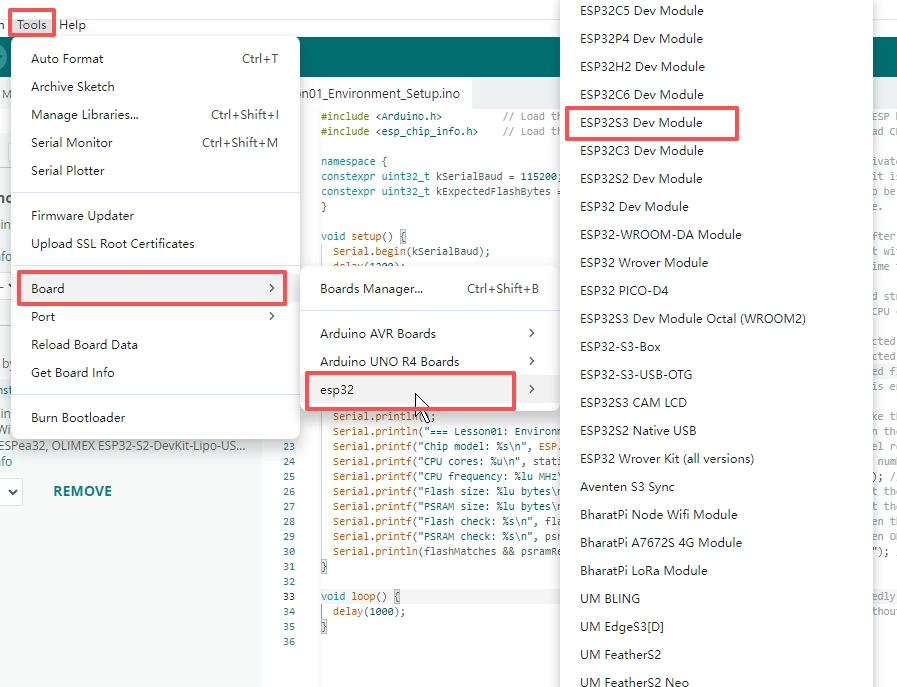Switch to Lesson01_Environment_Setup.ino tab
897x687 pixels.
(x=380, y=93)
